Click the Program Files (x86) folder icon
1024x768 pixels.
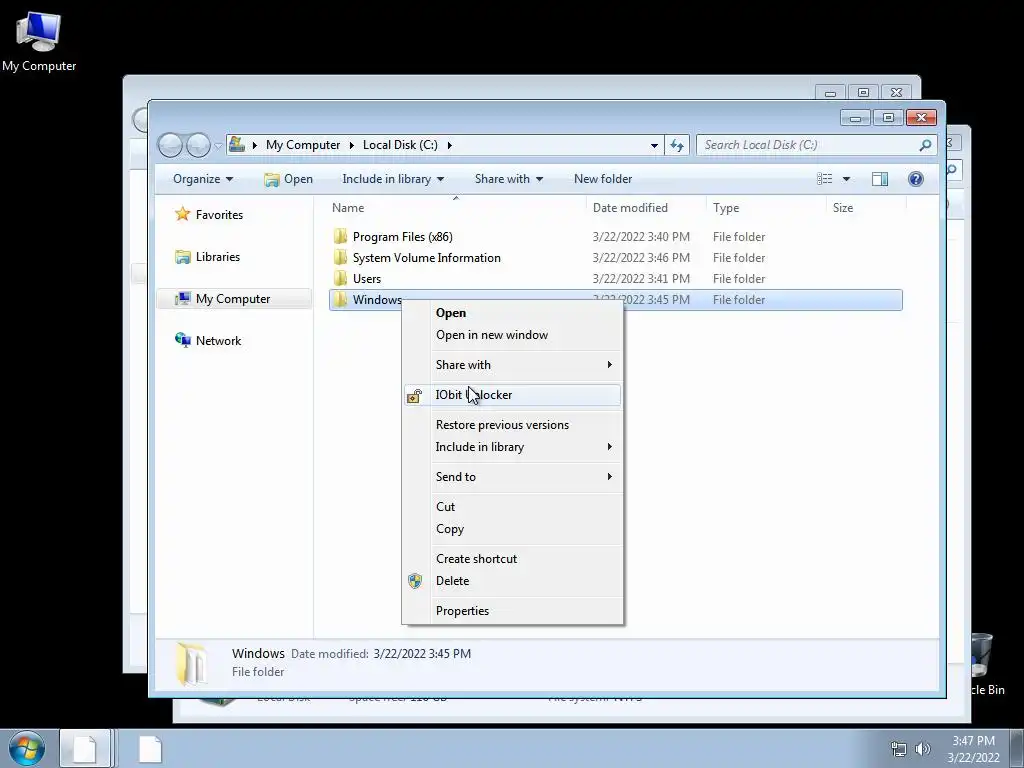click(340, 236)
